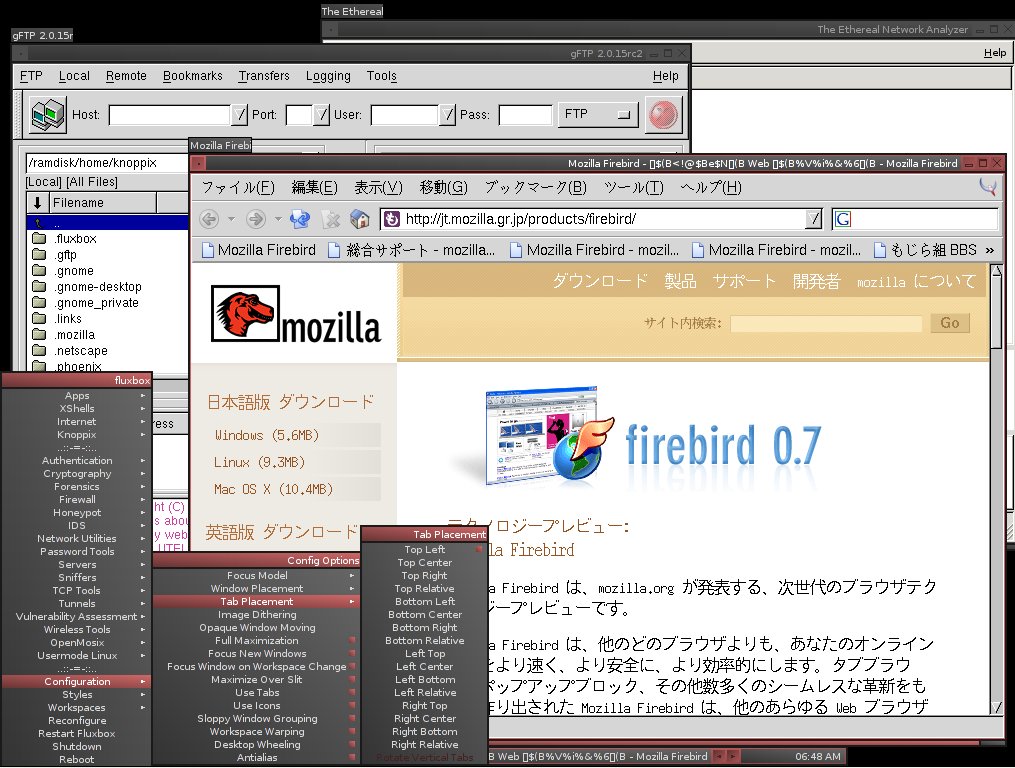Click the page icon of 総合サポート bookmark
Image resolution: width=1015 pixels, height=768 pixels.
(x=334, y=250)
